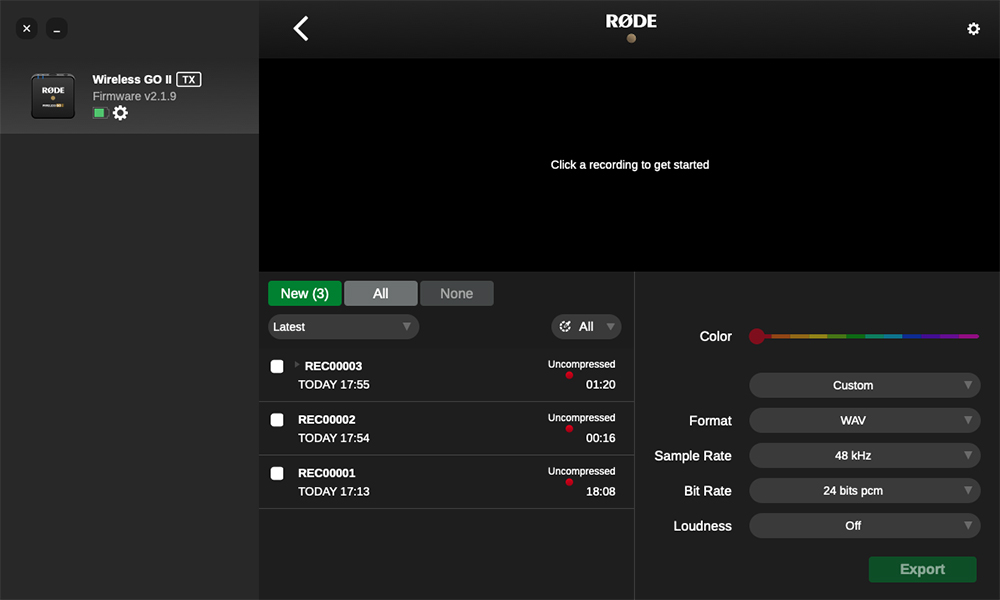
Task: Click 'Click a recording to get started'
Action: click(629, 165)
